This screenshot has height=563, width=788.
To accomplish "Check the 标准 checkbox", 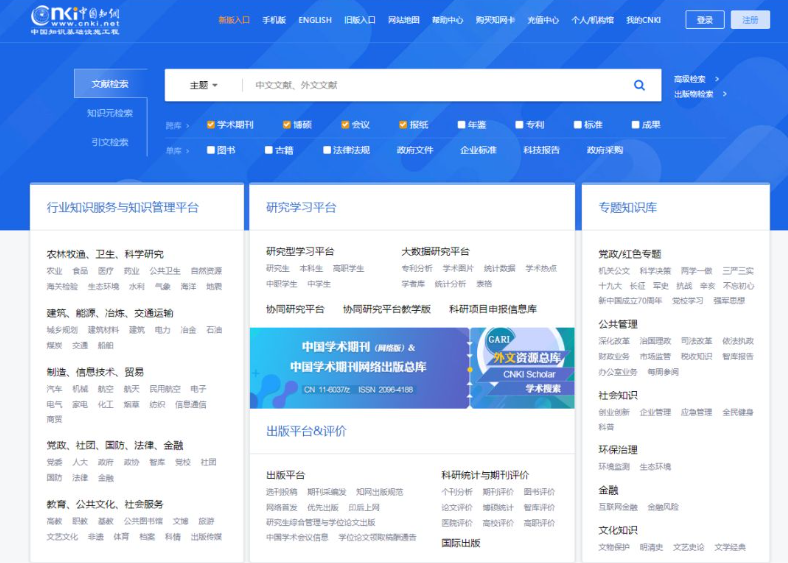I will tap(577, 125).
